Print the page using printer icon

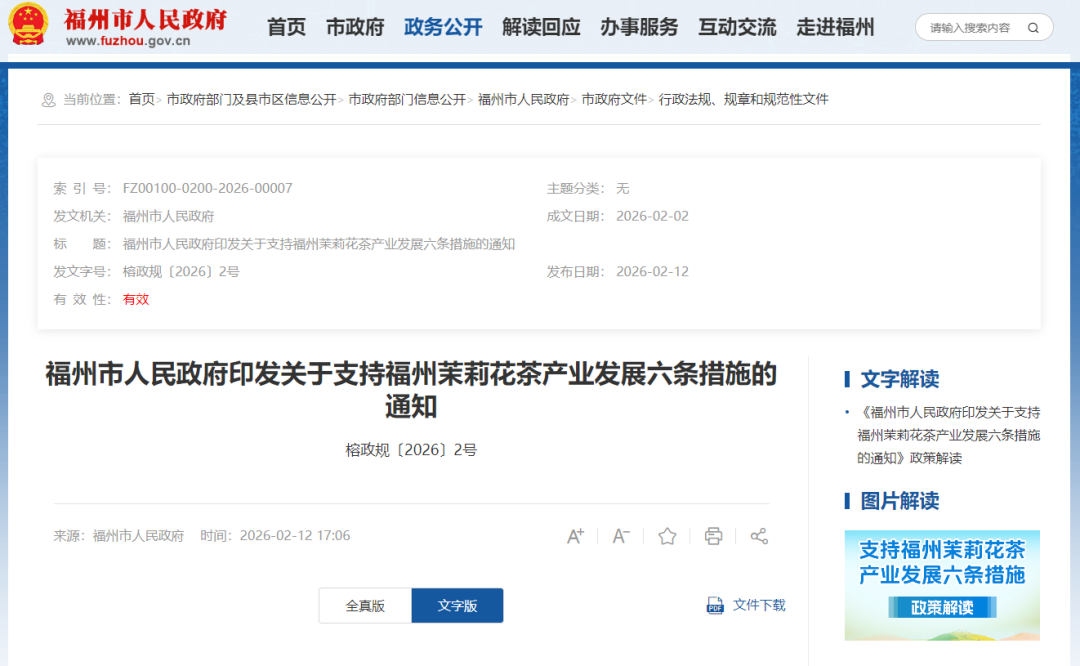713,536
